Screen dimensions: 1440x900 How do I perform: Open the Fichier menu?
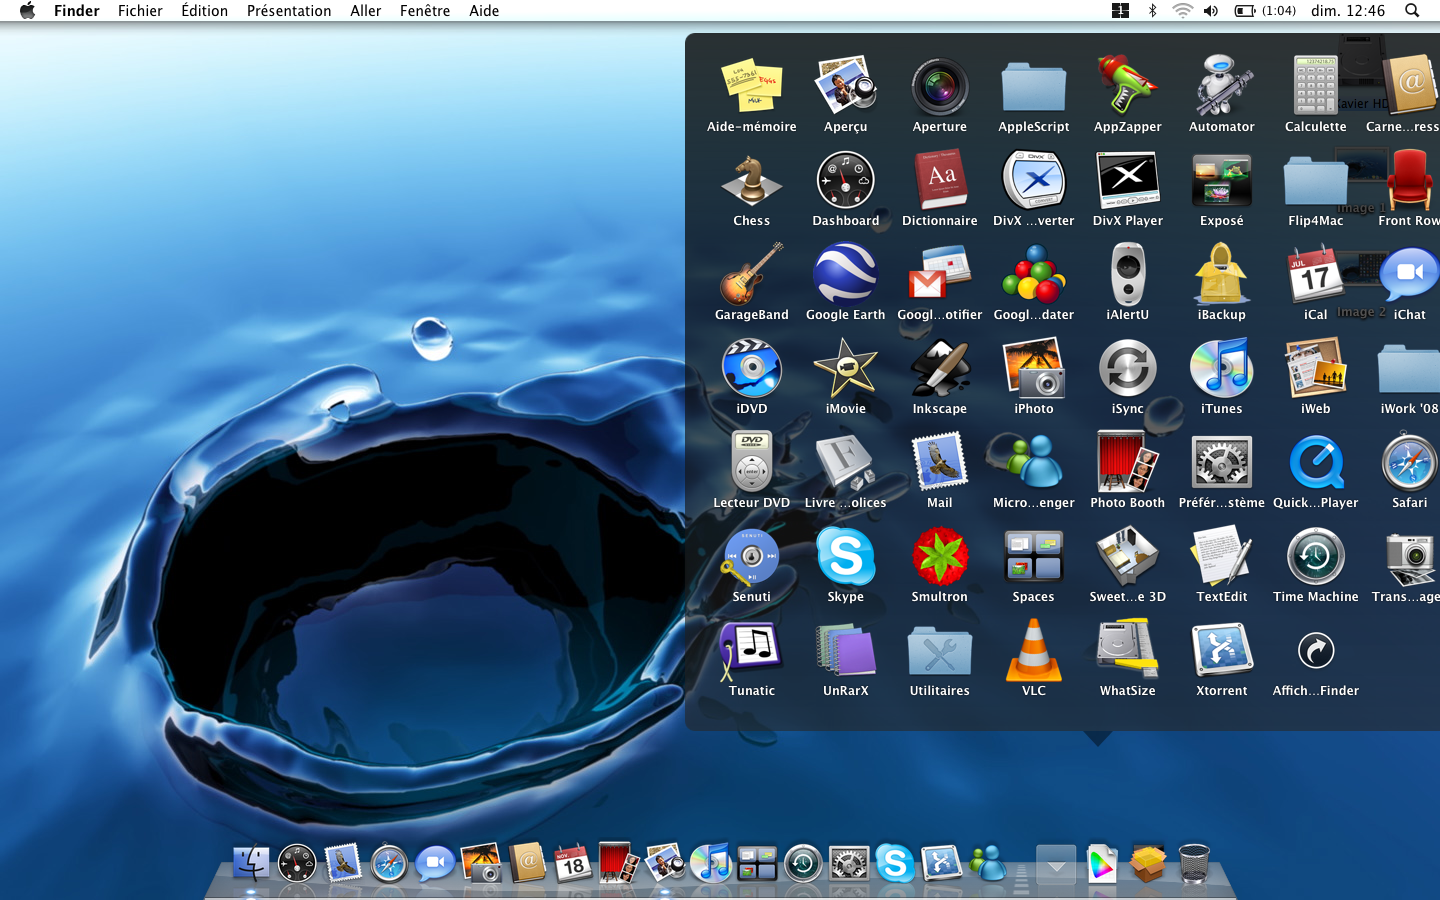(140, 11)
